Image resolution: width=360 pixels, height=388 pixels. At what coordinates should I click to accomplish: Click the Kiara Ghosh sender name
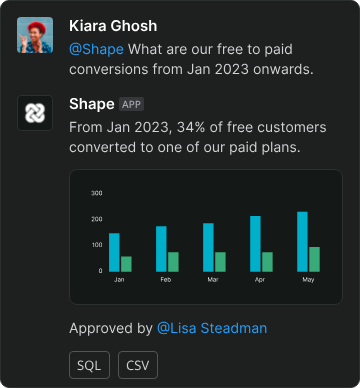tap(113, 26)
